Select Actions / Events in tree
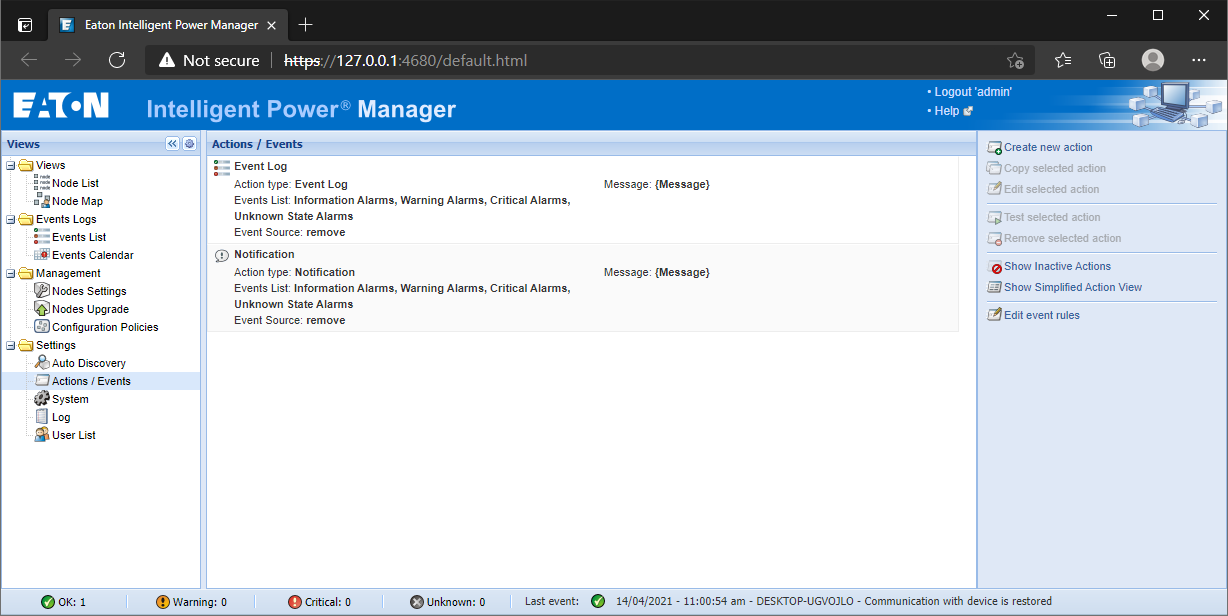This screenshot has width=1228, height=616. [91, 381]
